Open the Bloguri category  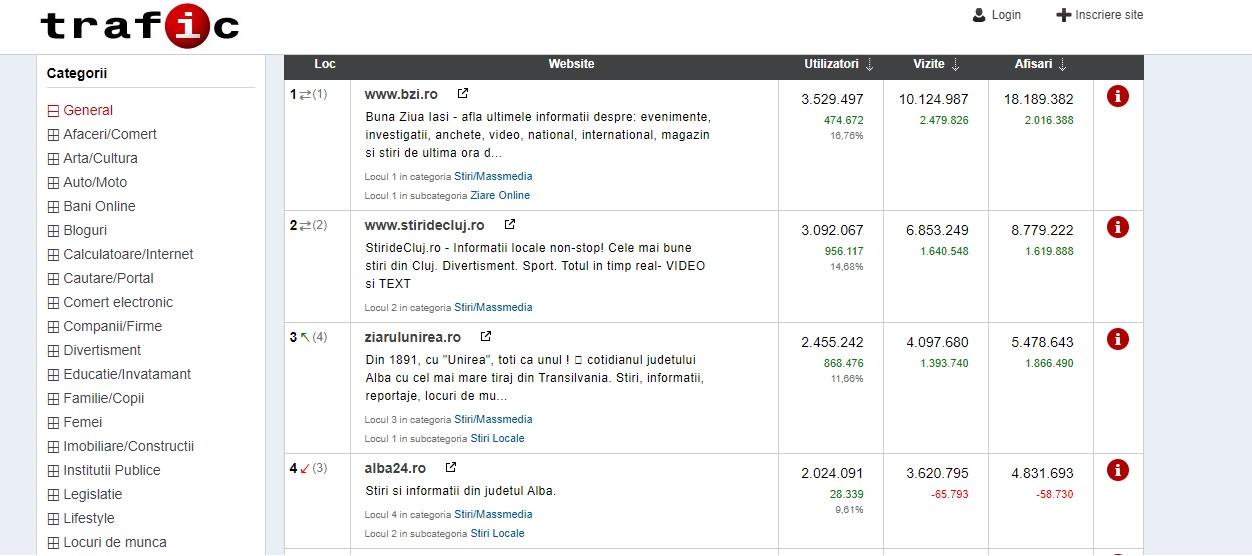[84, 230]
